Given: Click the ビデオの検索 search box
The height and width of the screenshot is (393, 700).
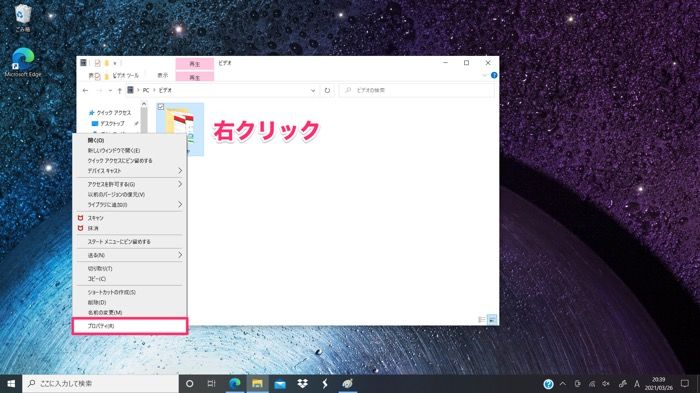Looking at the screenshot, I should click(417, 90).
